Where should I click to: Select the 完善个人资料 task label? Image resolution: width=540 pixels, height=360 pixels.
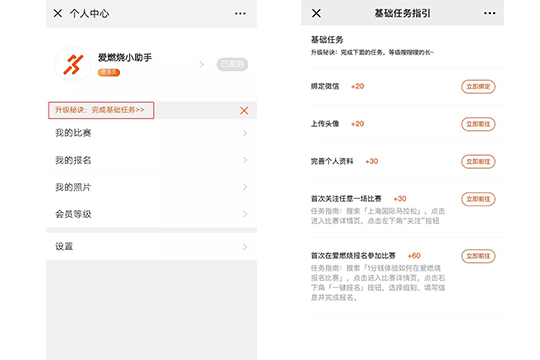pos(332,161)
